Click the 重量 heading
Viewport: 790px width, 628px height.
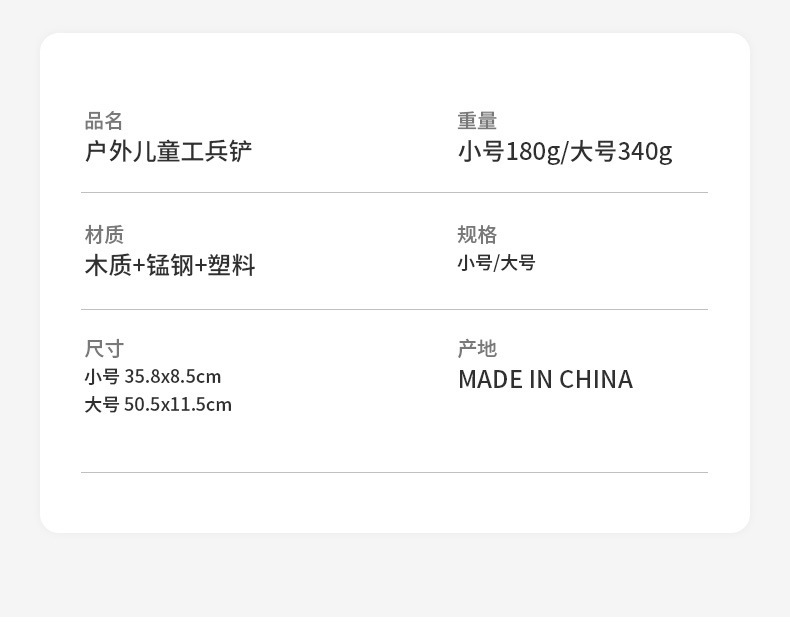pyautogui.click(x=477, y=121)
